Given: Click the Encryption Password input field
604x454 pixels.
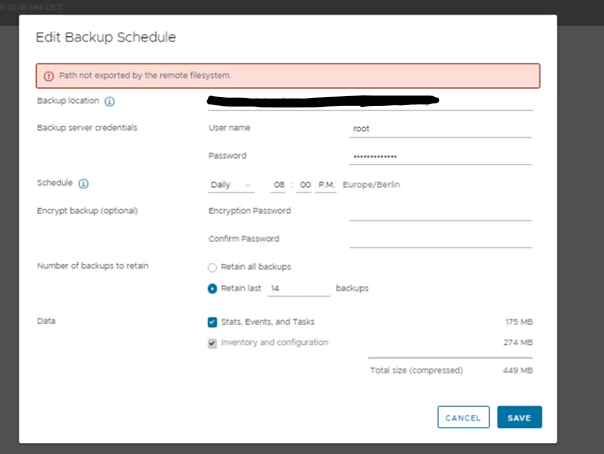Looking at the screenshot, I should click(441, 212).
